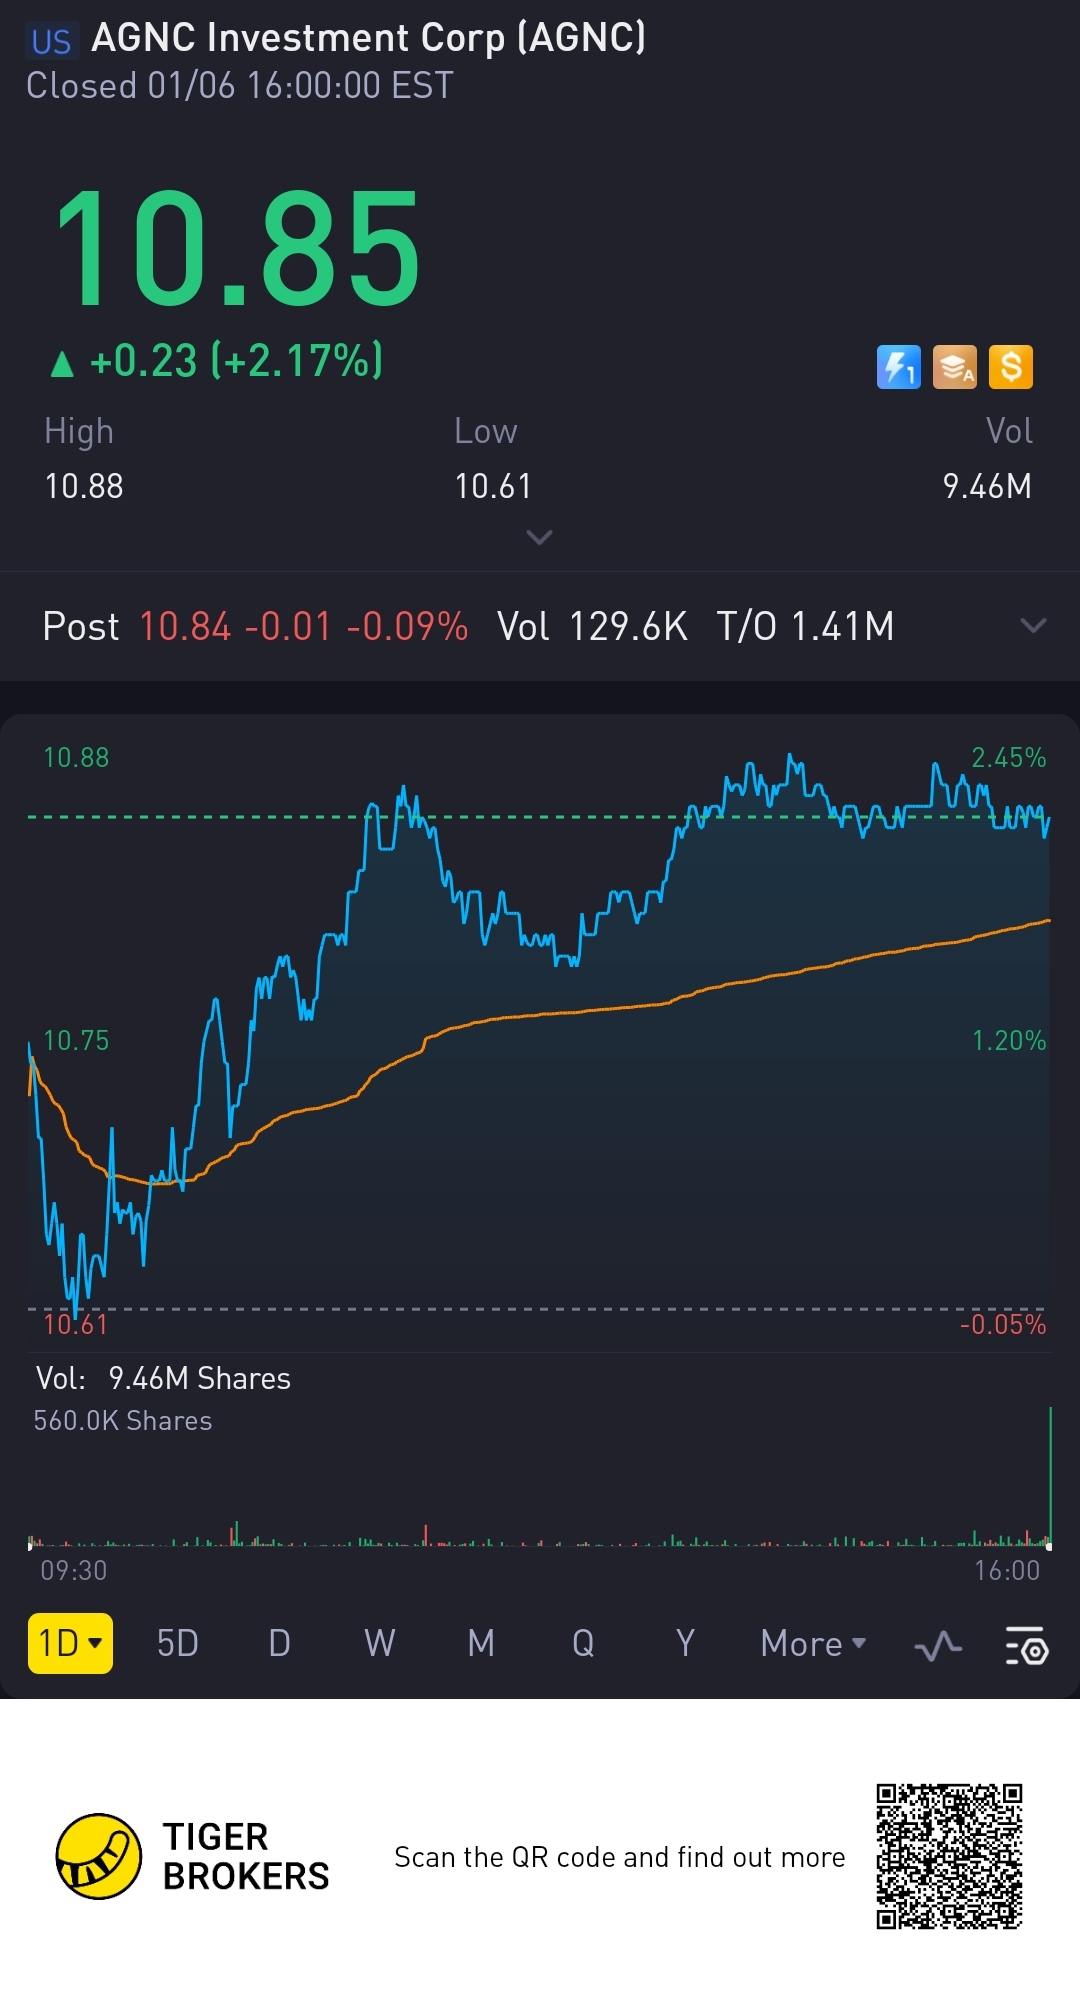Screen dimensions: 1080x2015
Task: Tap the US market badge
Action: (x=51, y=41)
